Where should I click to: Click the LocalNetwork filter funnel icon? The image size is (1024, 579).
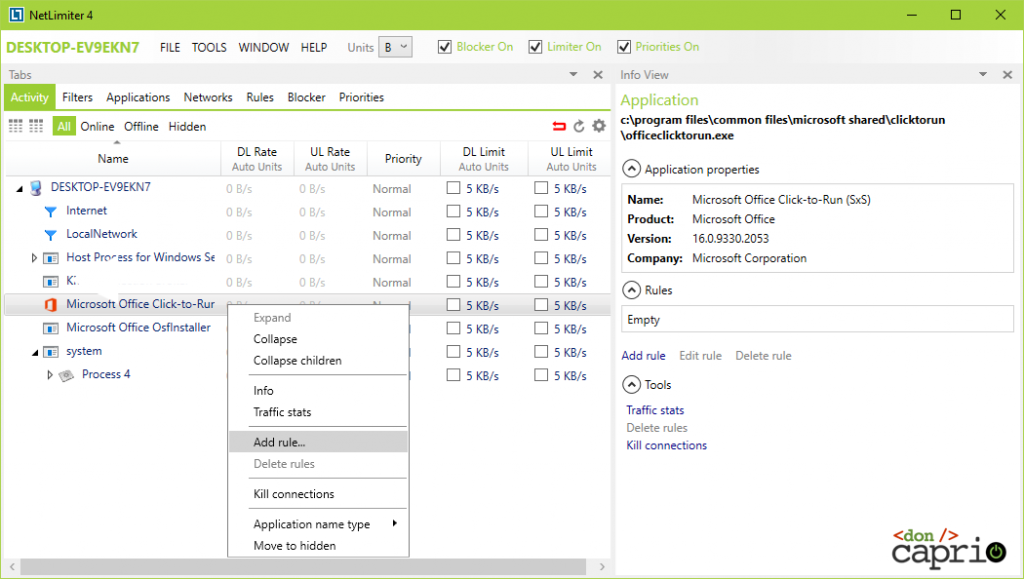(x=50, y=235)
